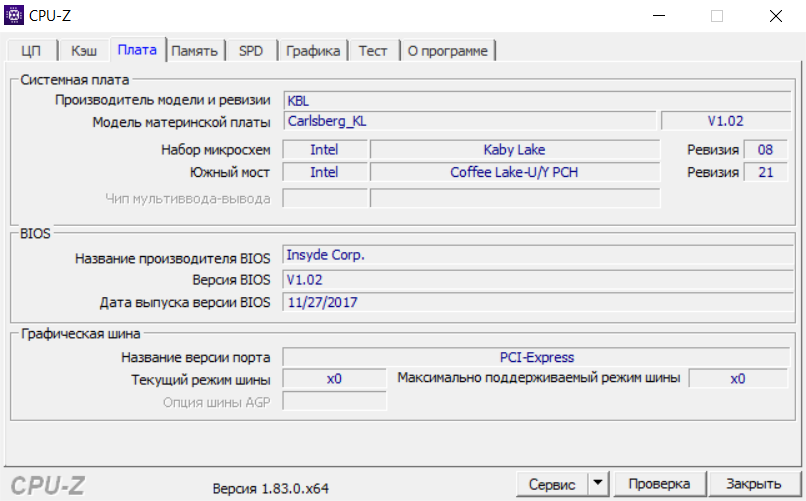Click the current bus mode x0 field
The image size is (806, 501).
334,379
